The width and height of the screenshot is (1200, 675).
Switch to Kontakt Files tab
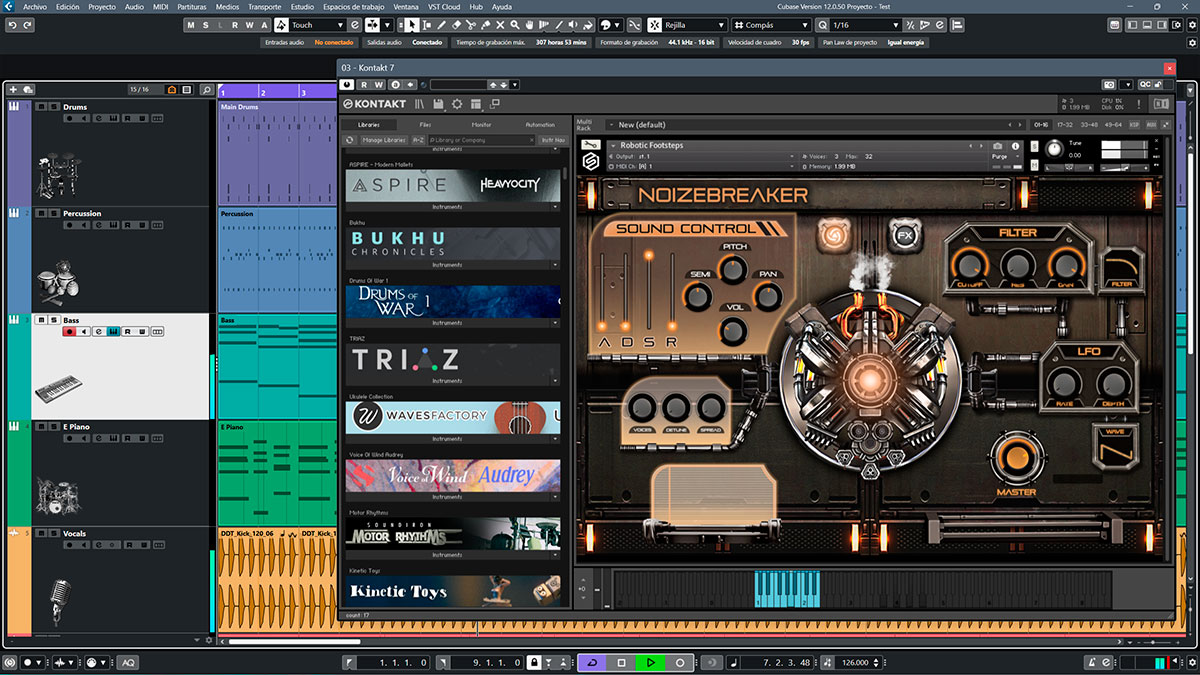pos(425,124)
